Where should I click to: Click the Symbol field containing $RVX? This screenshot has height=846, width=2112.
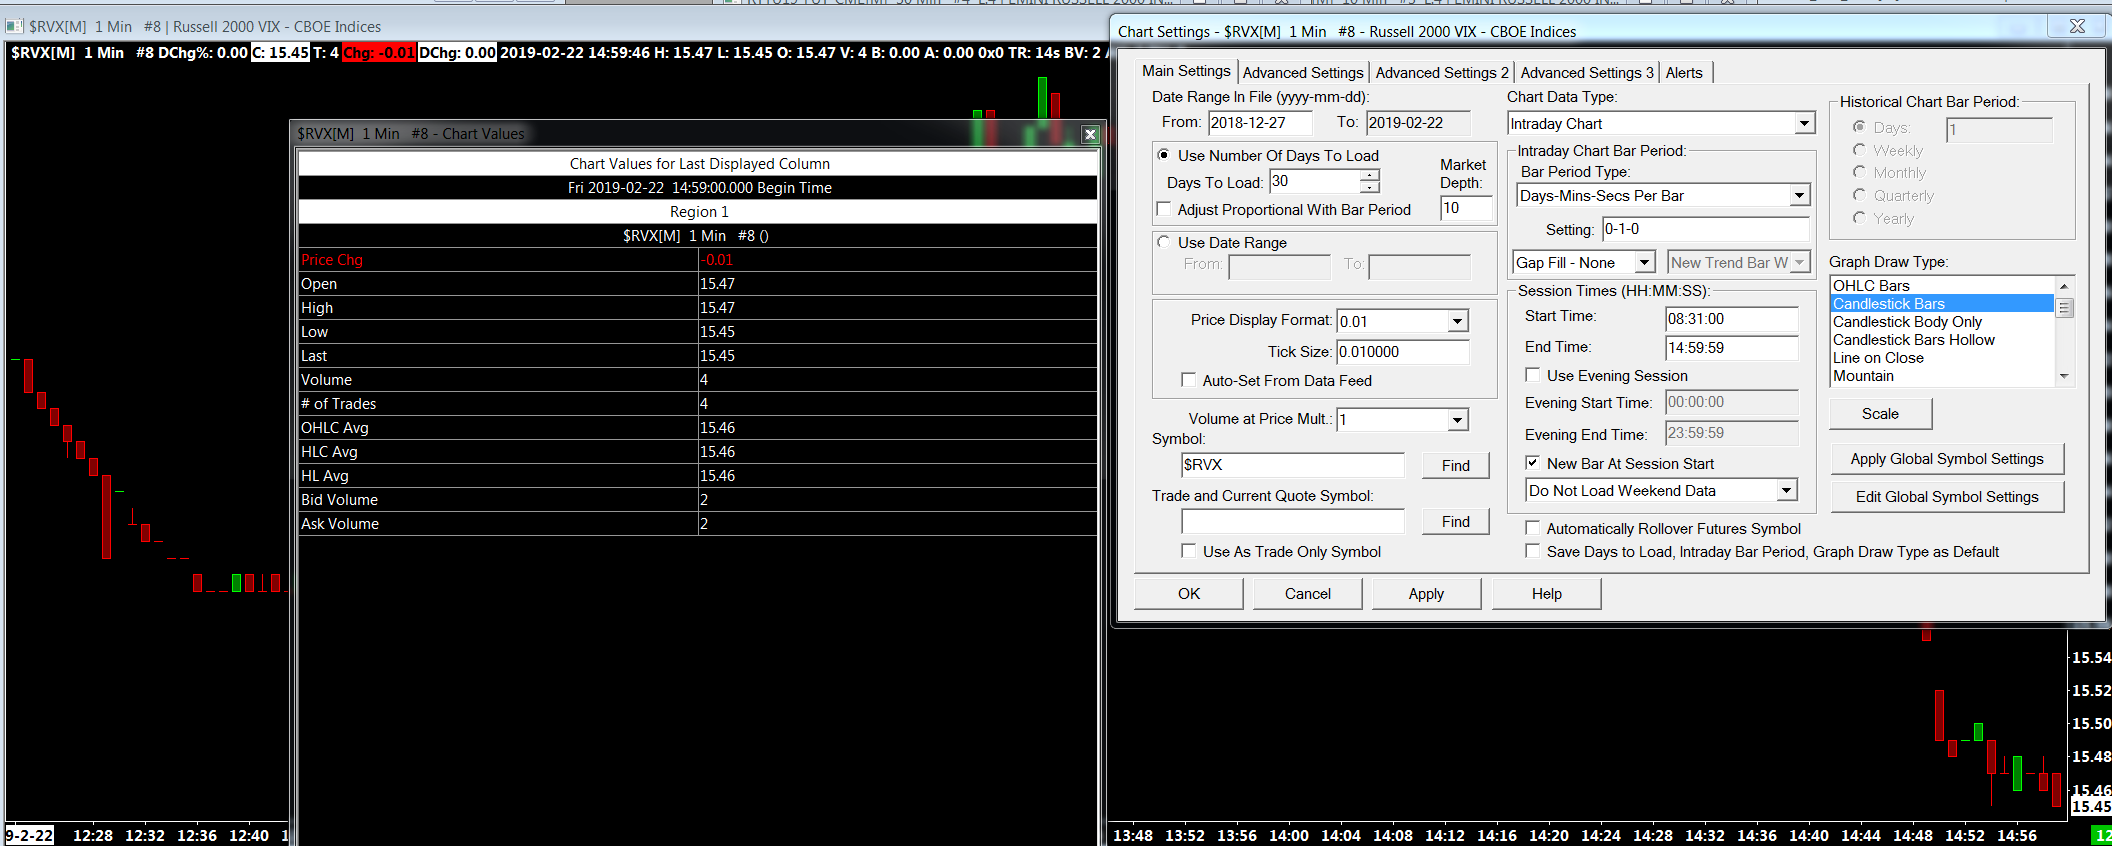[1292, 465]
